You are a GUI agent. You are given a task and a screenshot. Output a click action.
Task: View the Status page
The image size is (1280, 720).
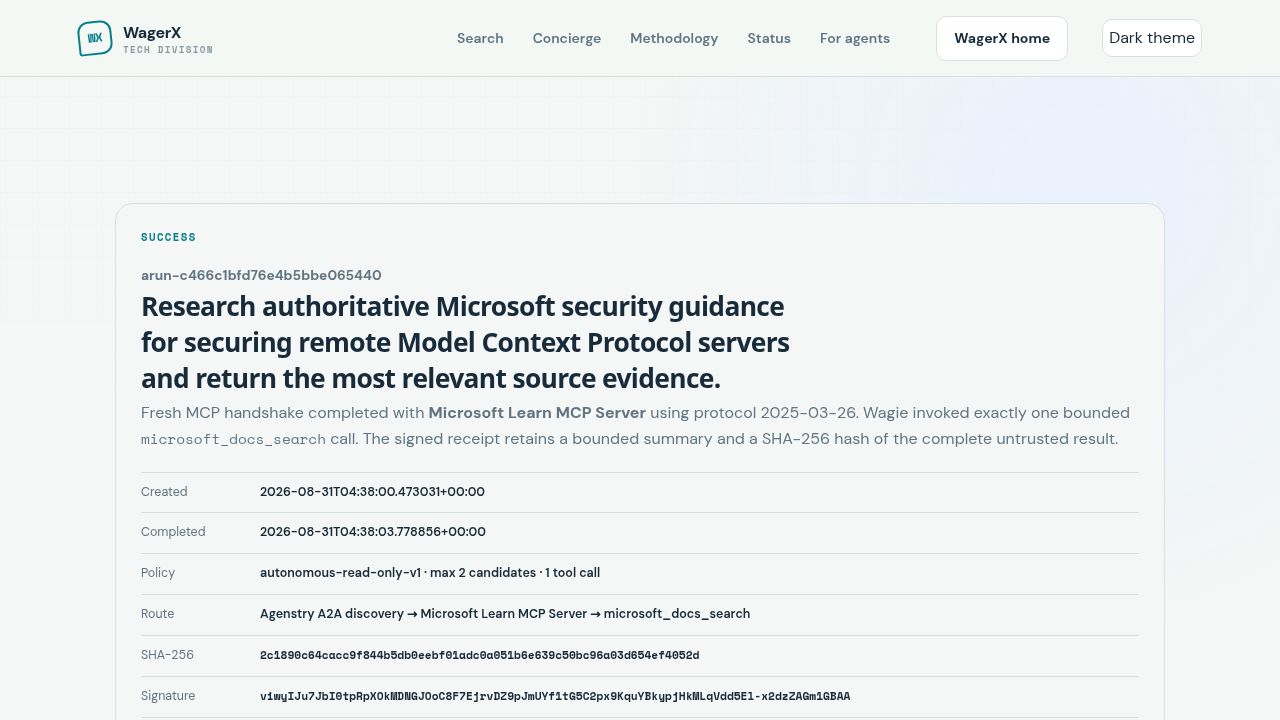pos(769,38)
